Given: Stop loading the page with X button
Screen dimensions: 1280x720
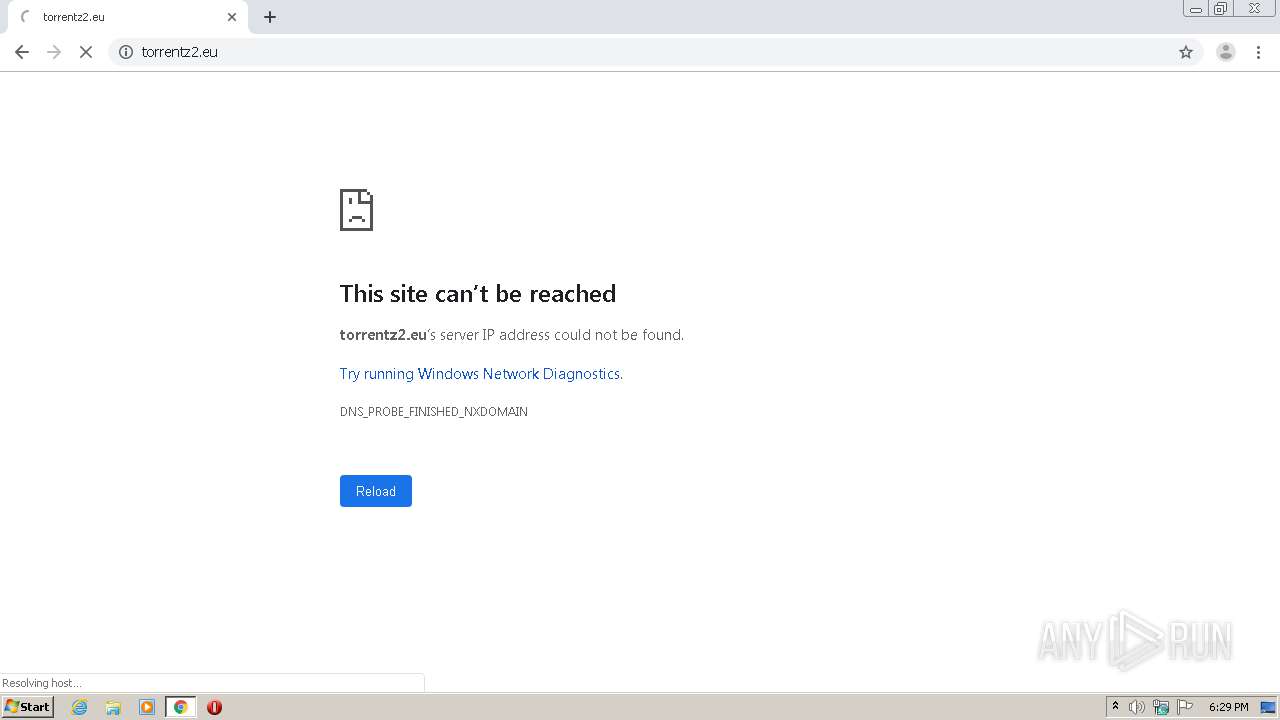Looking at the screenshot, I should 86,52.
